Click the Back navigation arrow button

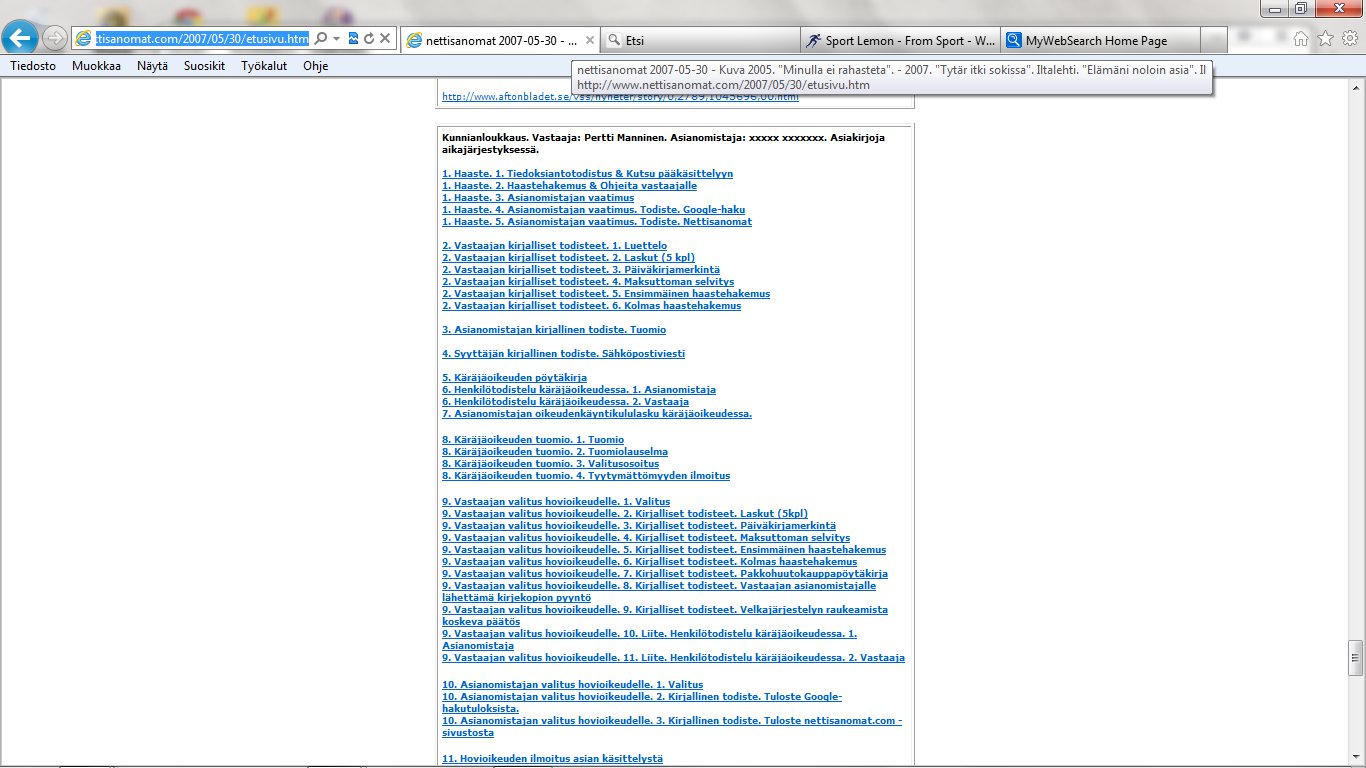point(20,39)
